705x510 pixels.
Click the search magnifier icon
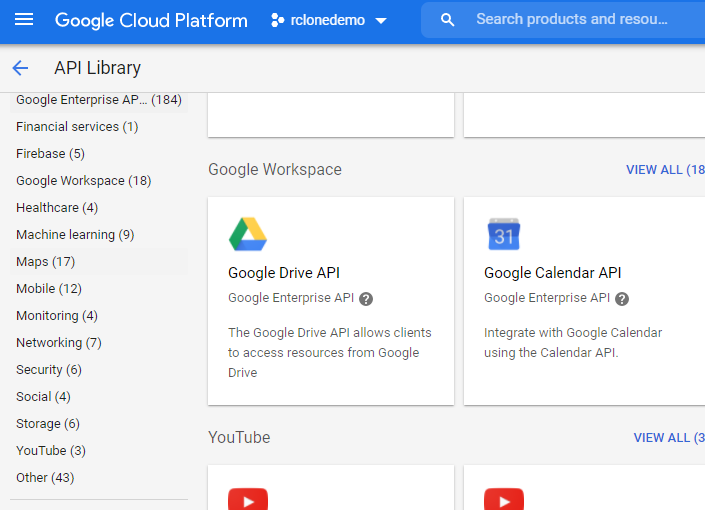click(447, 20)
